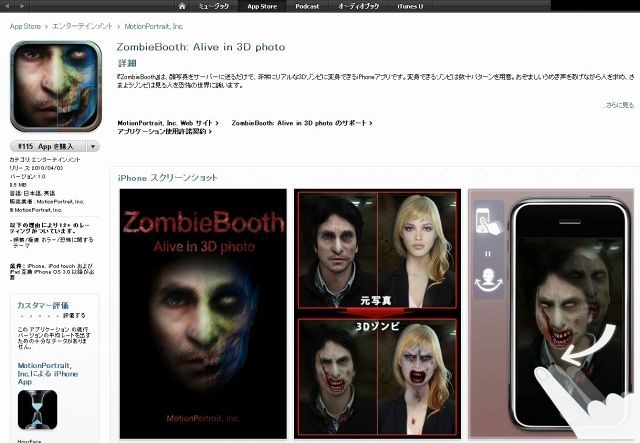Open the HourFace hourglass app icon
Viewport: 640px width, 443px height.
(x=37, y=410)
